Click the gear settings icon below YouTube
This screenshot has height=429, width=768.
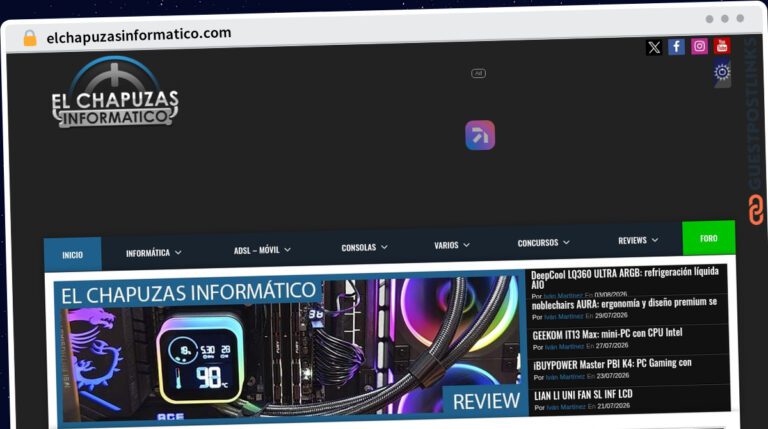pos(722,72)
